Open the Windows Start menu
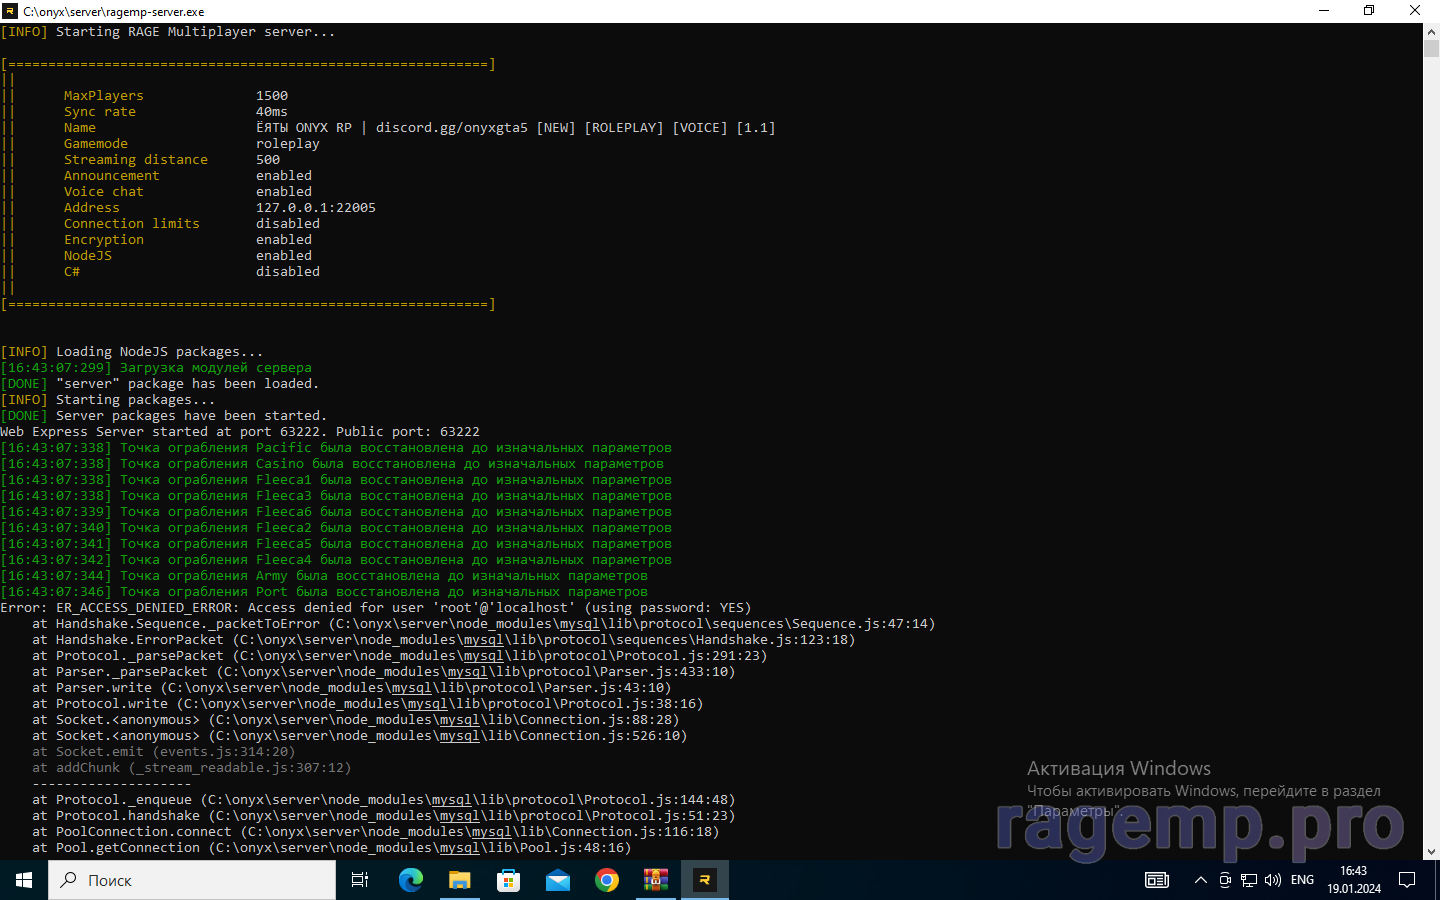Viewport: 1440px width, 900px height. 24,880
